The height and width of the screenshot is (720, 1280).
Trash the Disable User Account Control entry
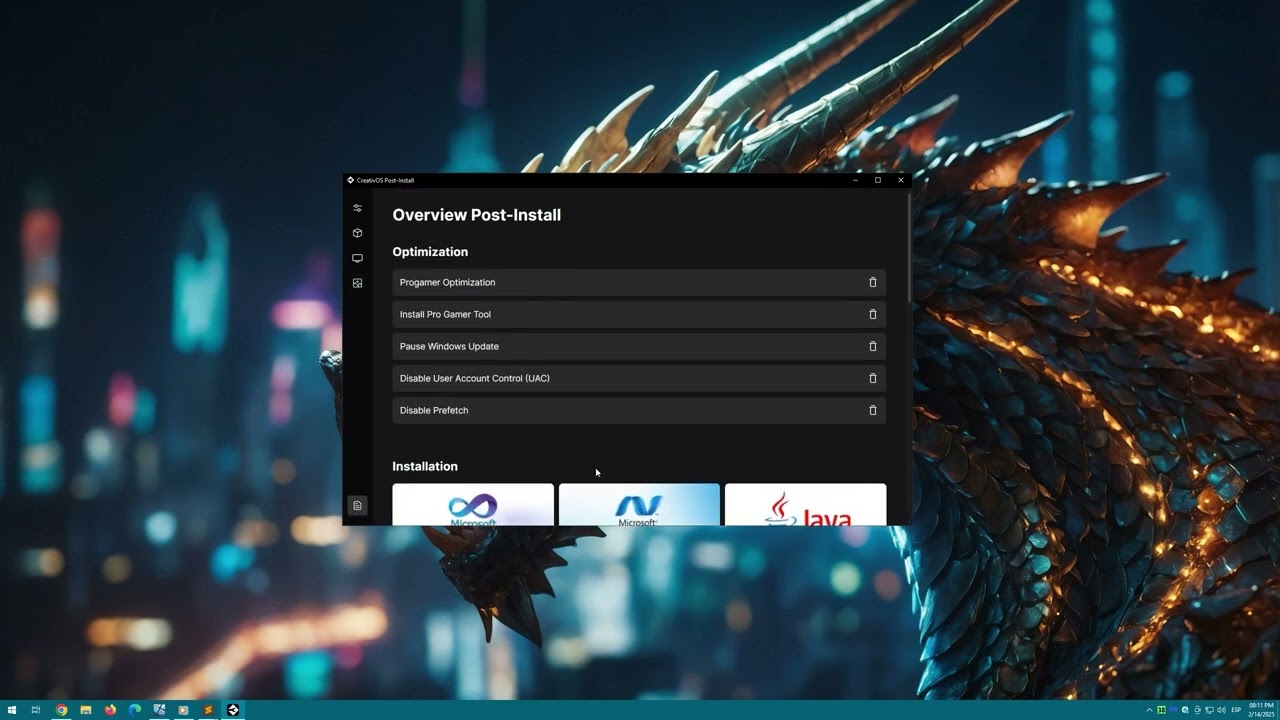coord(872,378)
